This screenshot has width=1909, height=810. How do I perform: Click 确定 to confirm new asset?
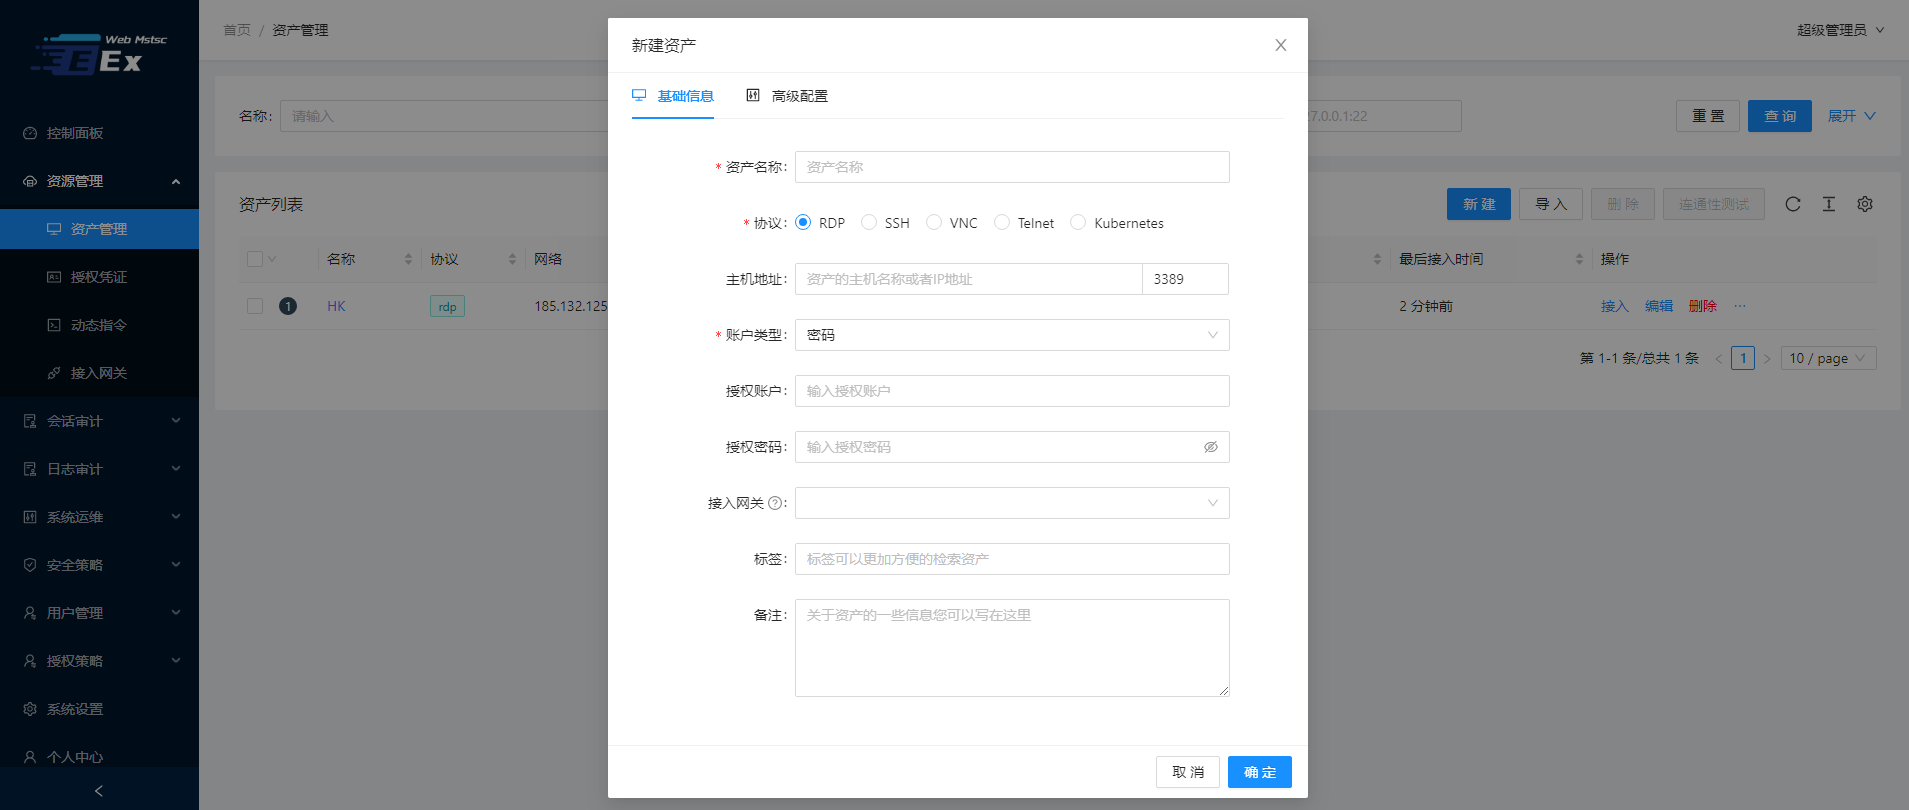pos(1260,772)
